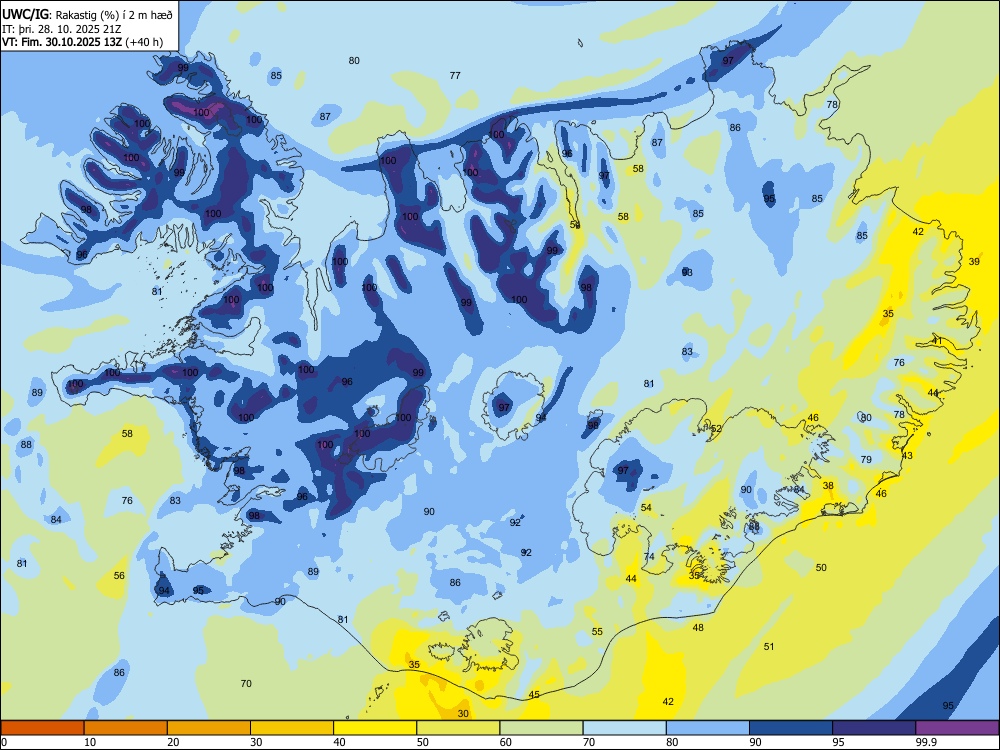Screen dimensions: 1000x750
Task: Click the humidity value 54 on the map
Action: (646, 507)
